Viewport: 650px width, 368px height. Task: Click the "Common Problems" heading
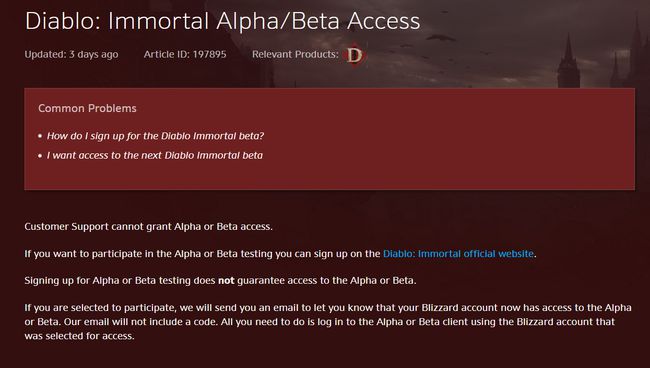[x=87, y=108]
